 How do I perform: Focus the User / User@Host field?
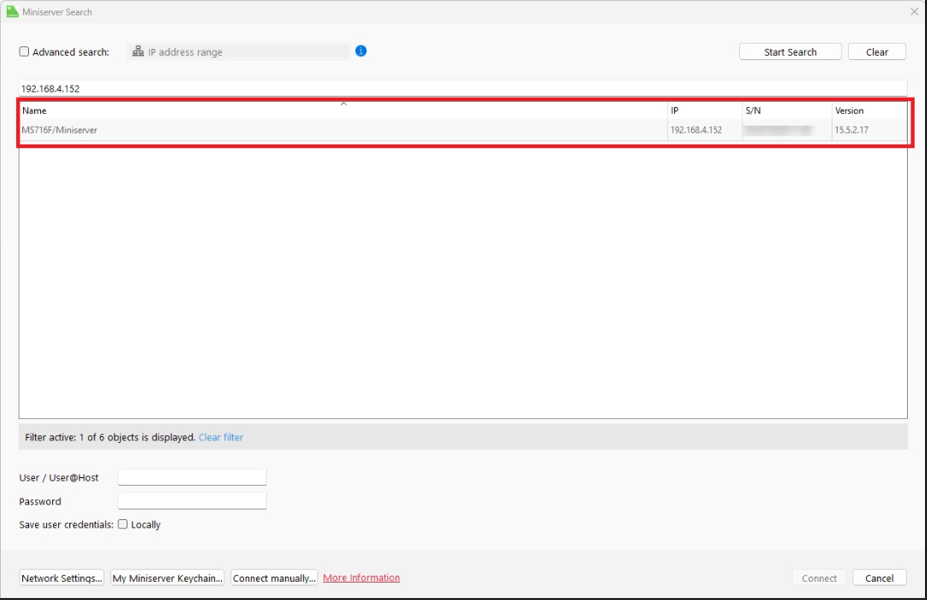(192, 477)
